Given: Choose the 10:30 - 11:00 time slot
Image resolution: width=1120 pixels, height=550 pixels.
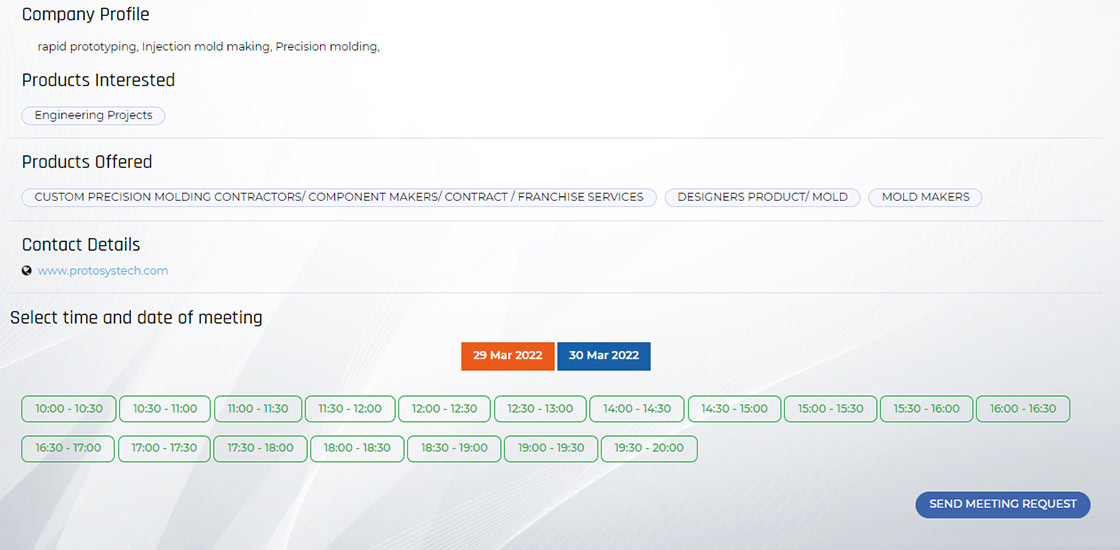Looking at the screenshot, I should [165, 409].
